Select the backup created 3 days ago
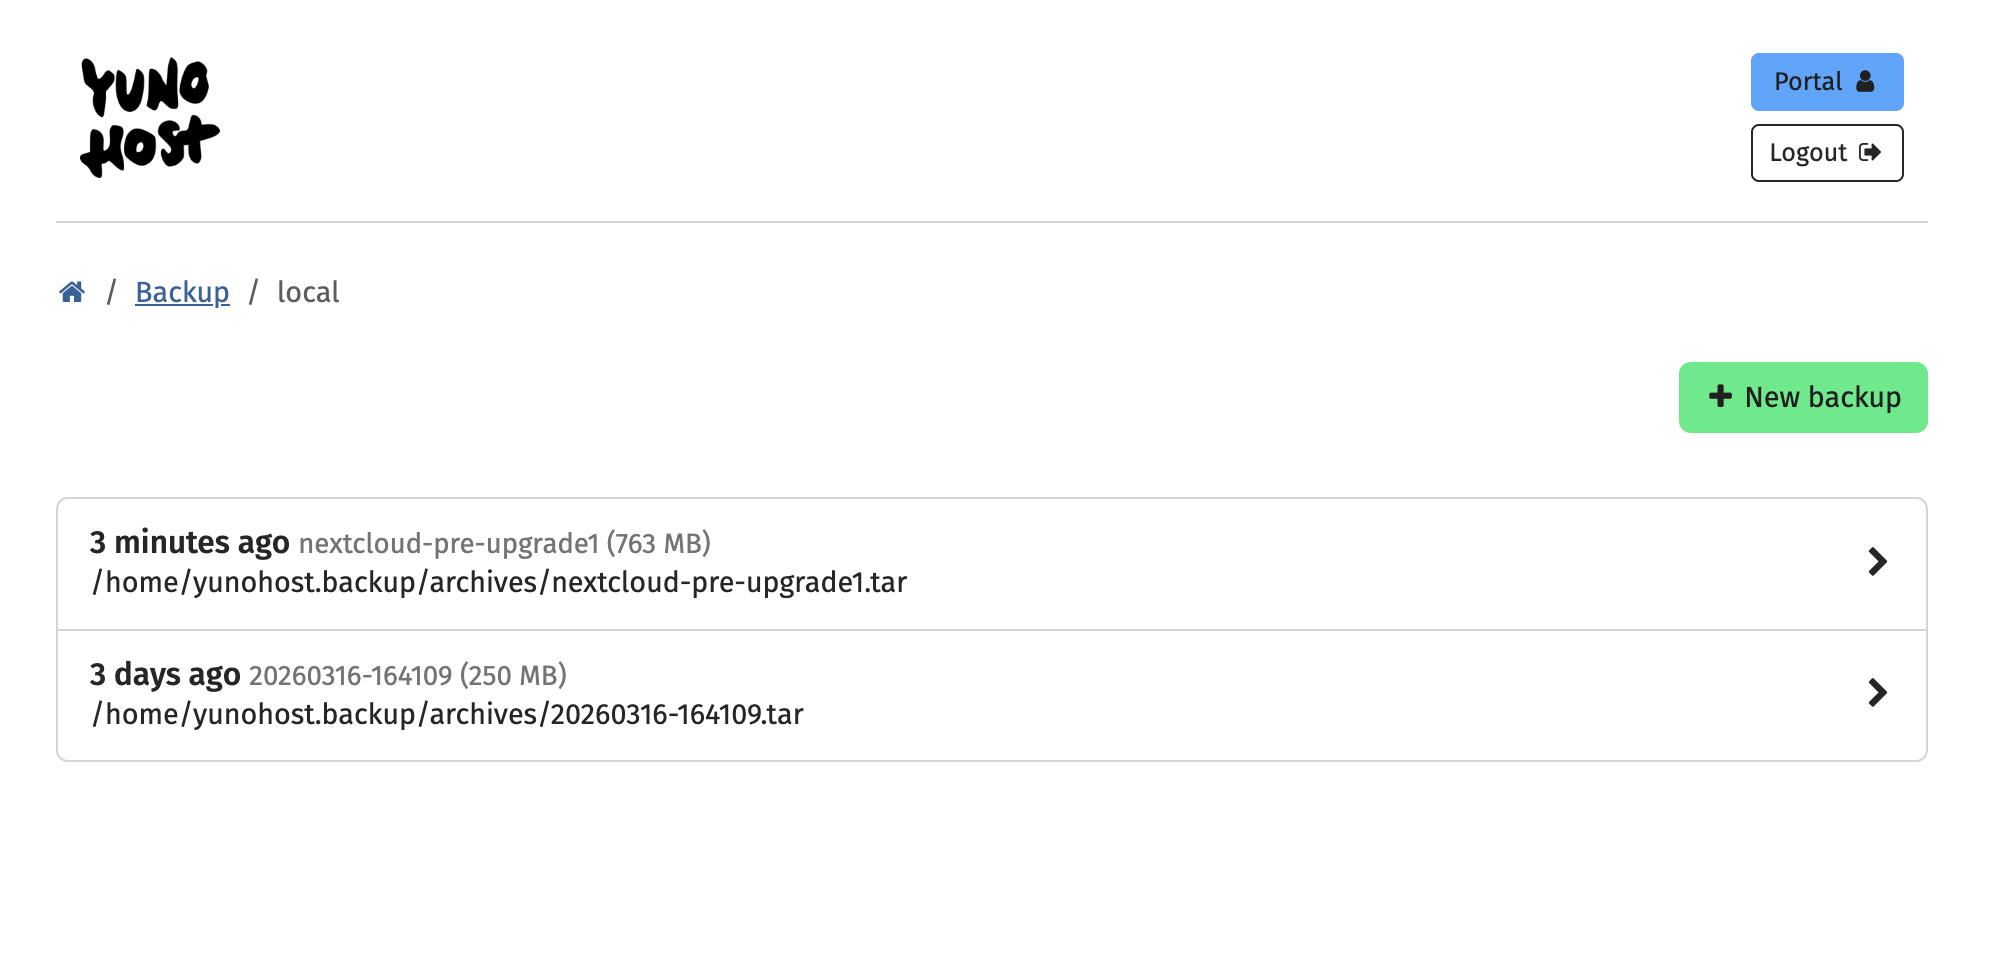The width and height of the screenshot is (1990, 972). 995,694
